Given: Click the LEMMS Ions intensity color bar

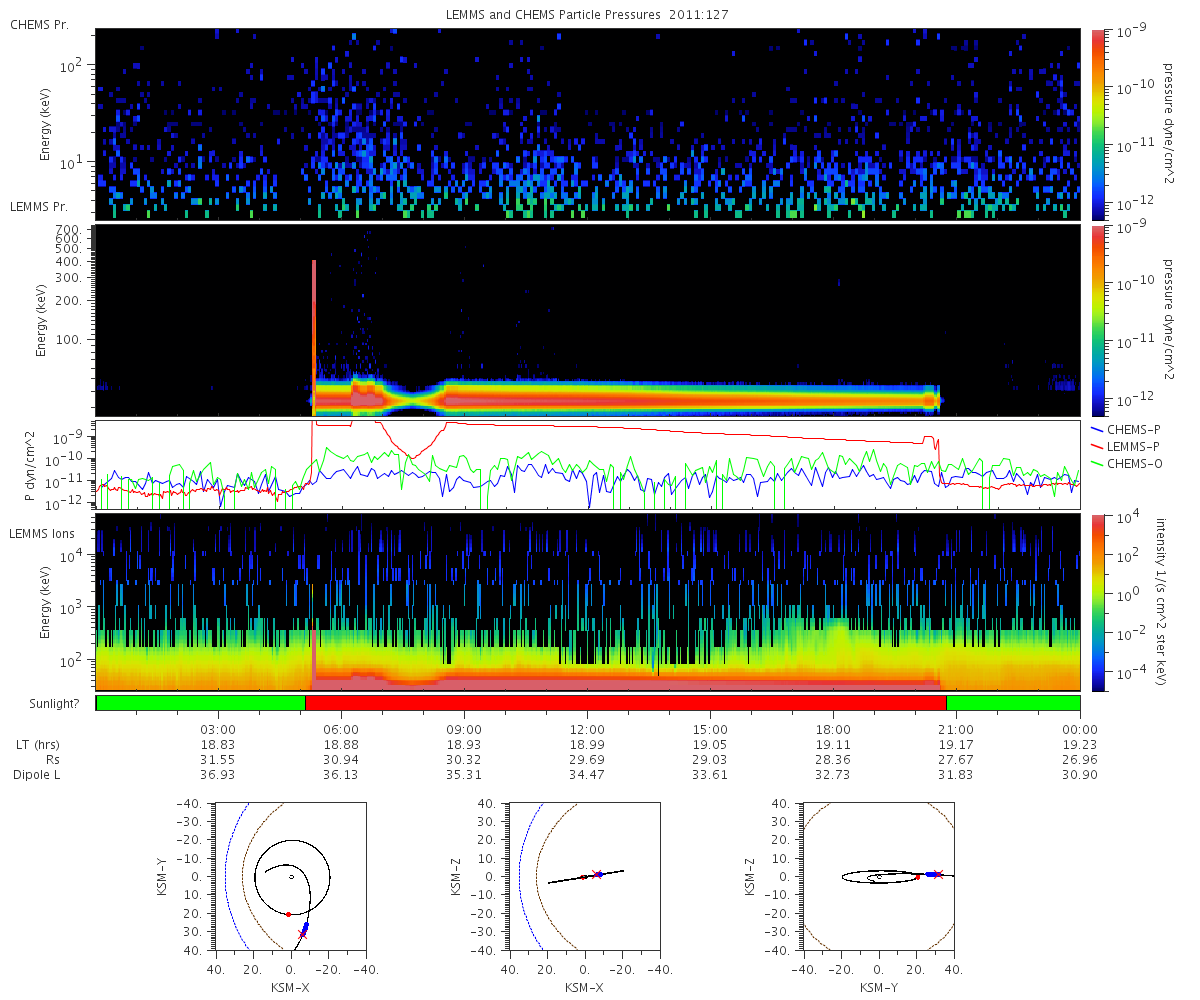Looking at the screenshot, I should tap(1097, 602).
